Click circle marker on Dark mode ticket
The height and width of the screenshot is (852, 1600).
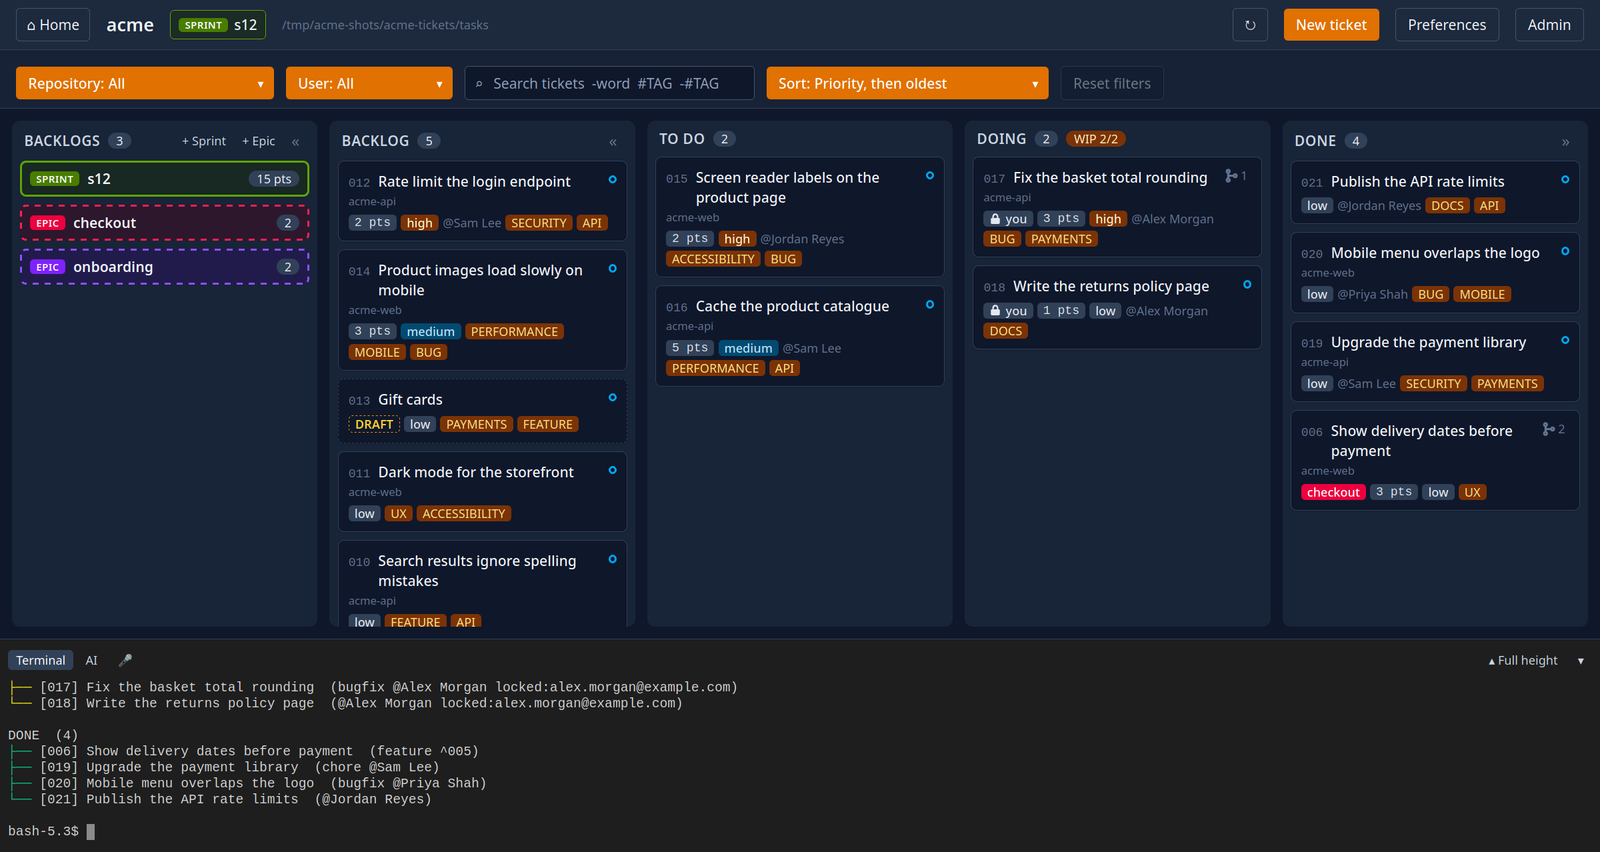pos(613,470)
